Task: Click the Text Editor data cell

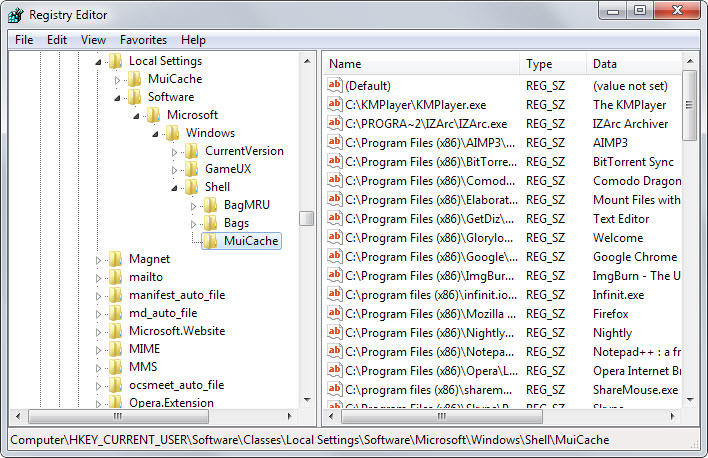Action: coord(621,219)
